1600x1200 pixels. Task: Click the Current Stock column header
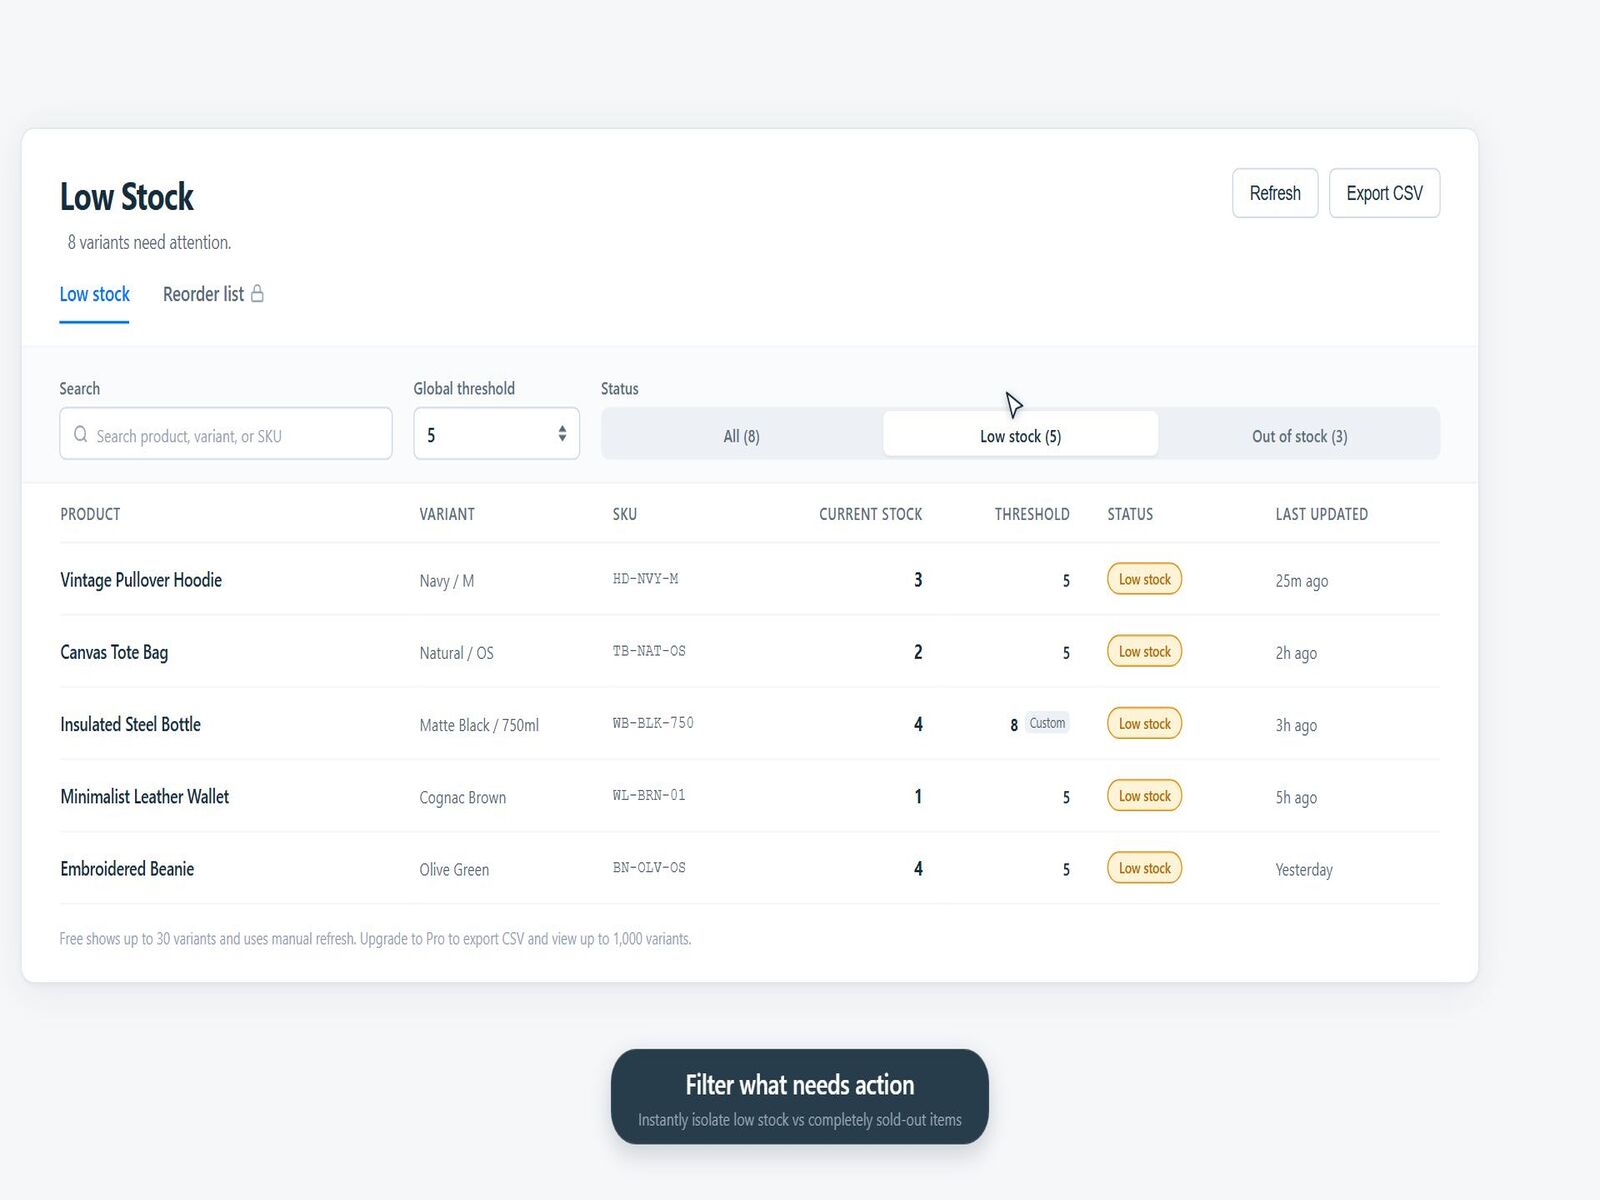[870, 514]
